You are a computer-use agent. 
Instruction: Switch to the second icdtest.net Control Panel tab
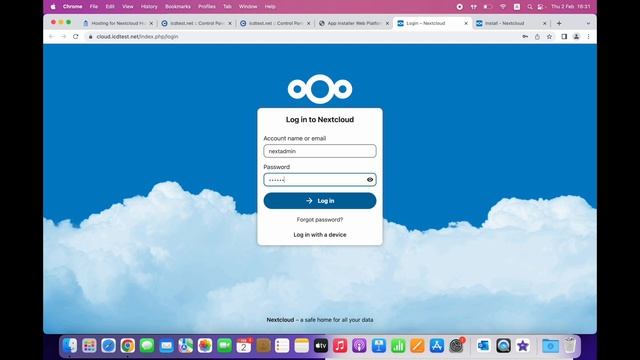pyautogui.click(x=275, y=23)
